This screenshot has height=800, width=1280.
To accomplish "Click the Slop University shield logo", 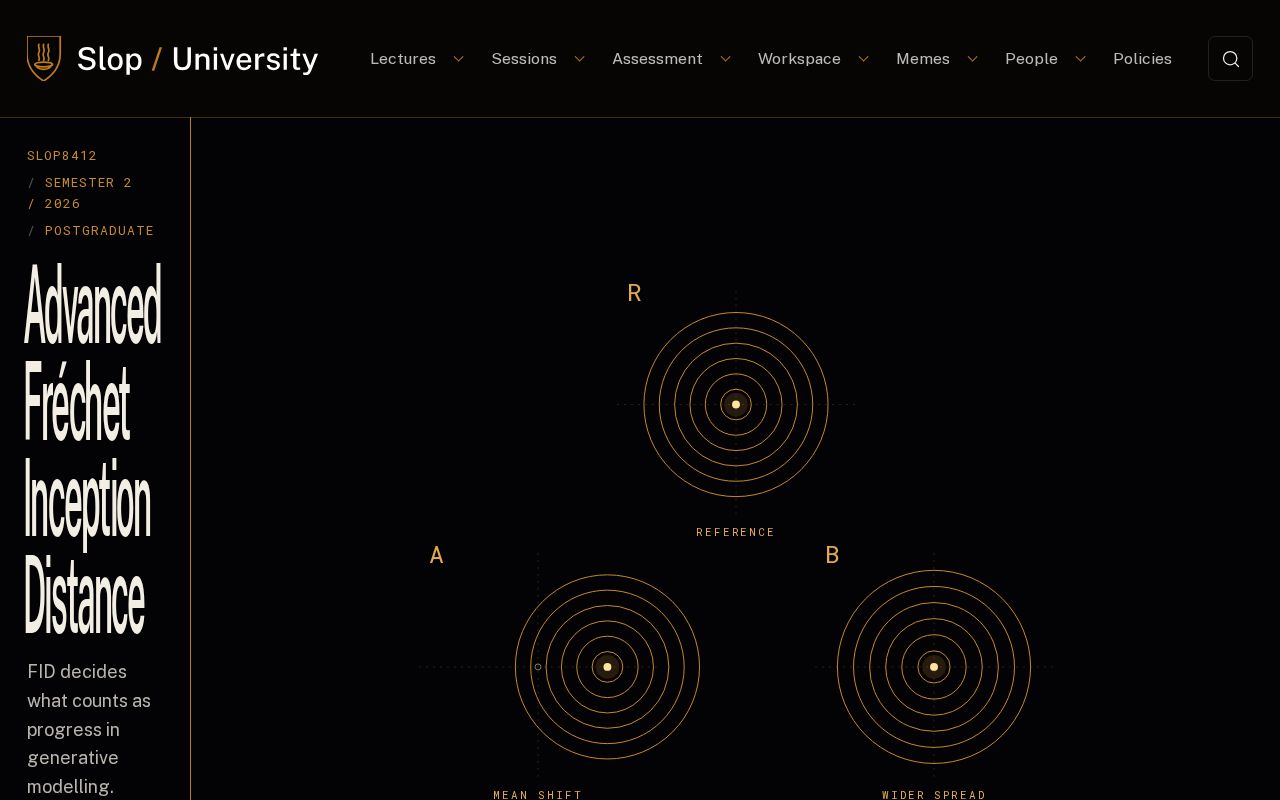I will 44,58.
